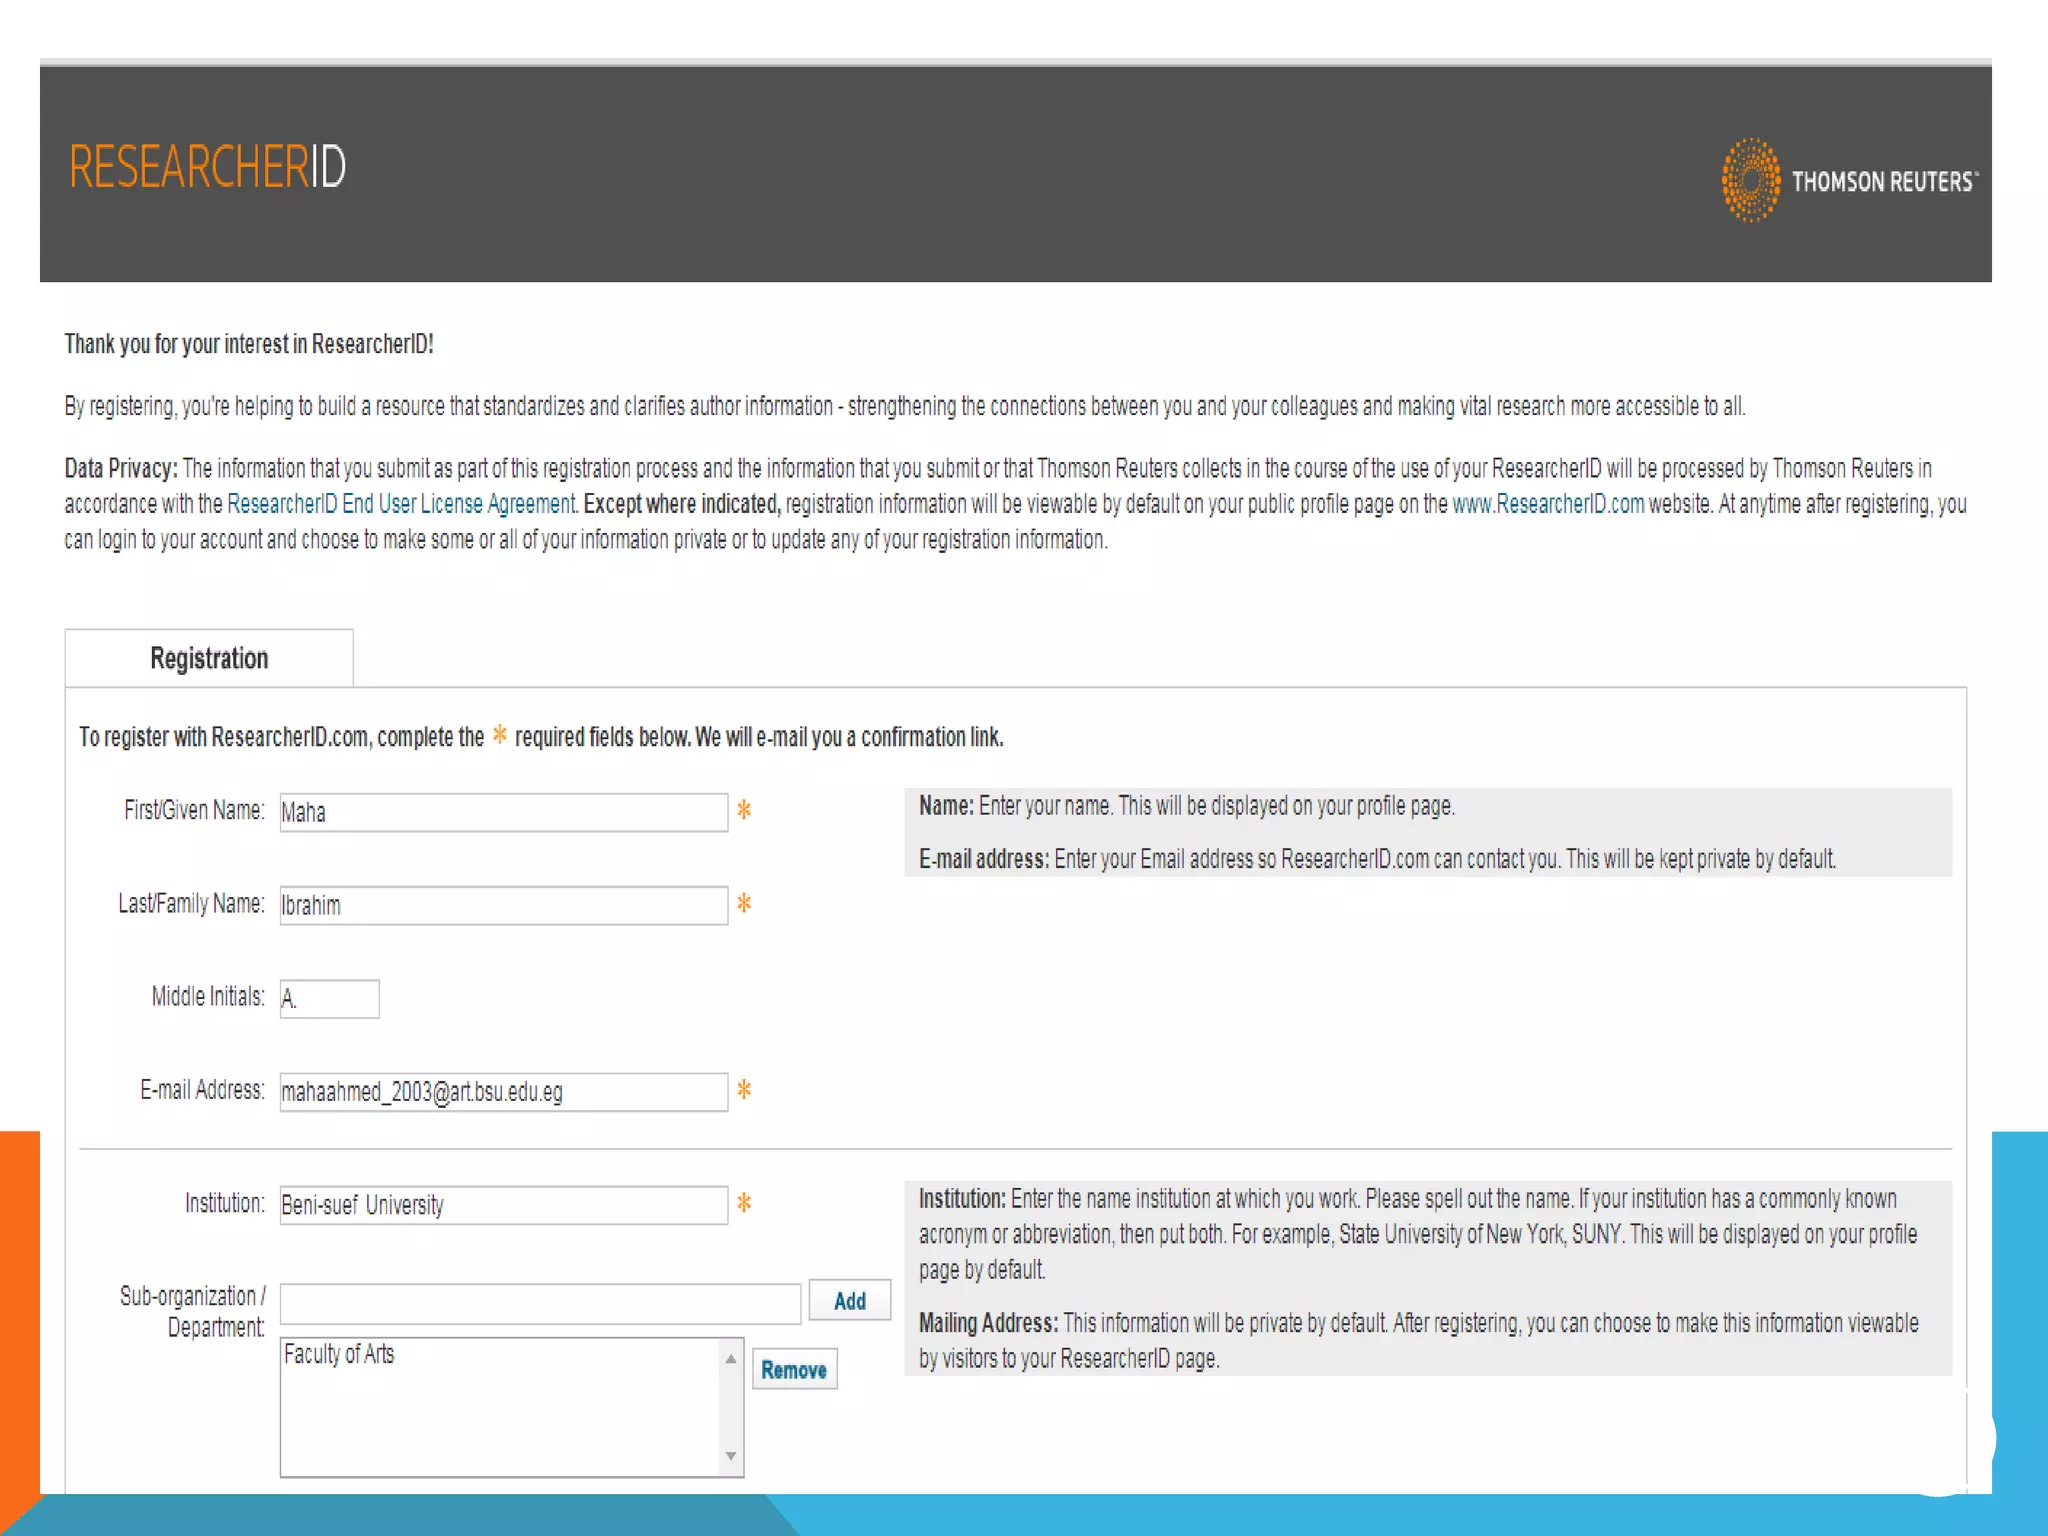Click the empty Sub-organization / Department field
Screen dimensions: 2048x1536
540,1302
